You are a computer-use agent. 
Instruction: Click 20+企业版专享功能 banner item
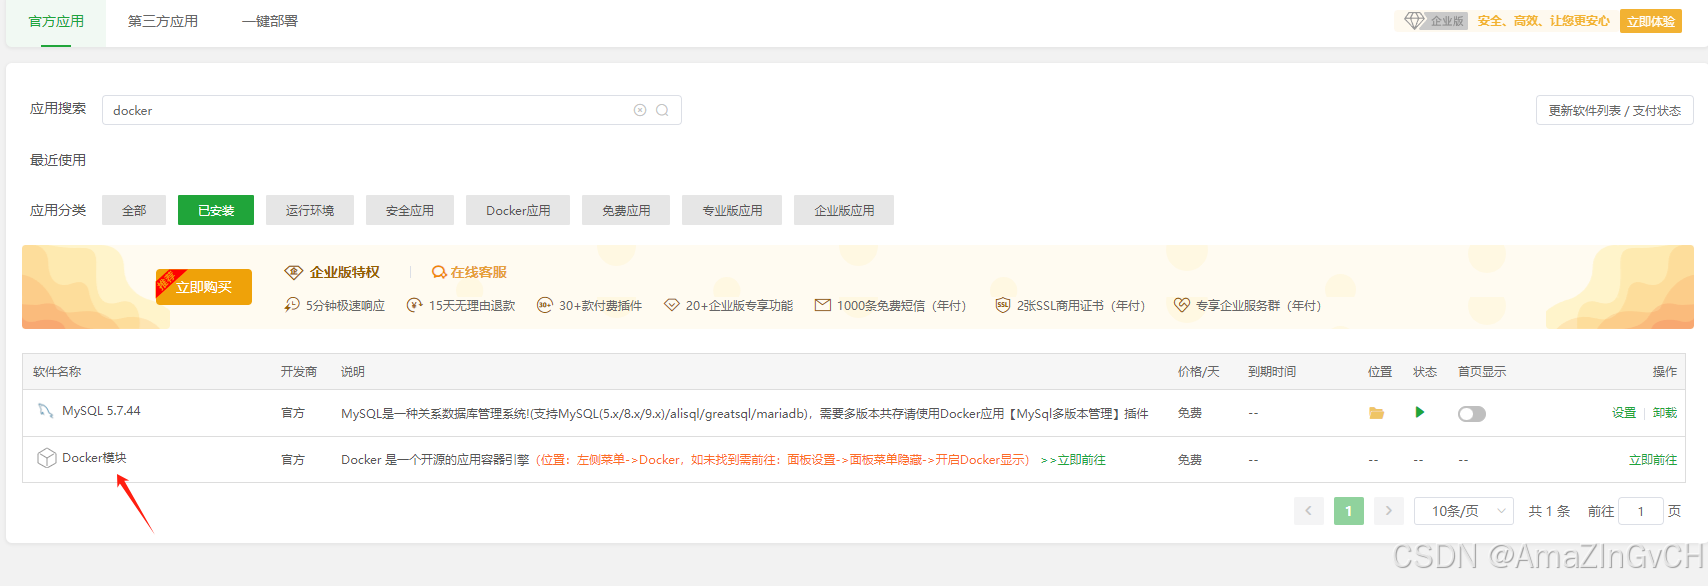click(729, 305)
